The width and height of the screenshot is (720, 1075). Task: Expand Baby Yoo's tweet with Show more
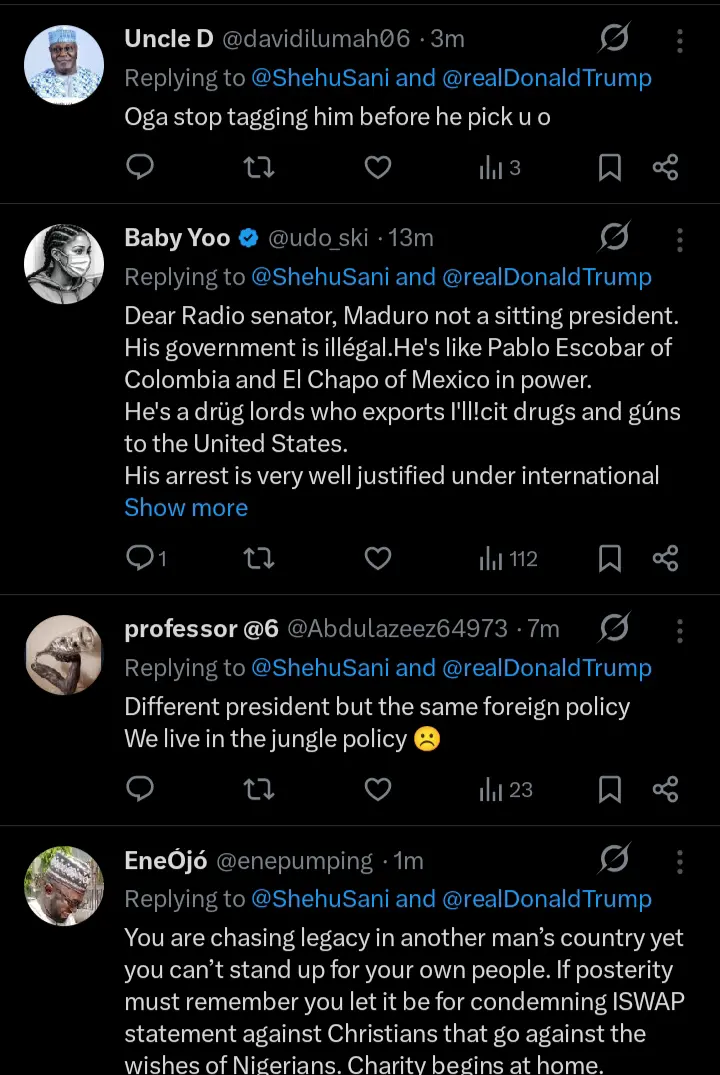pos(186,508)
